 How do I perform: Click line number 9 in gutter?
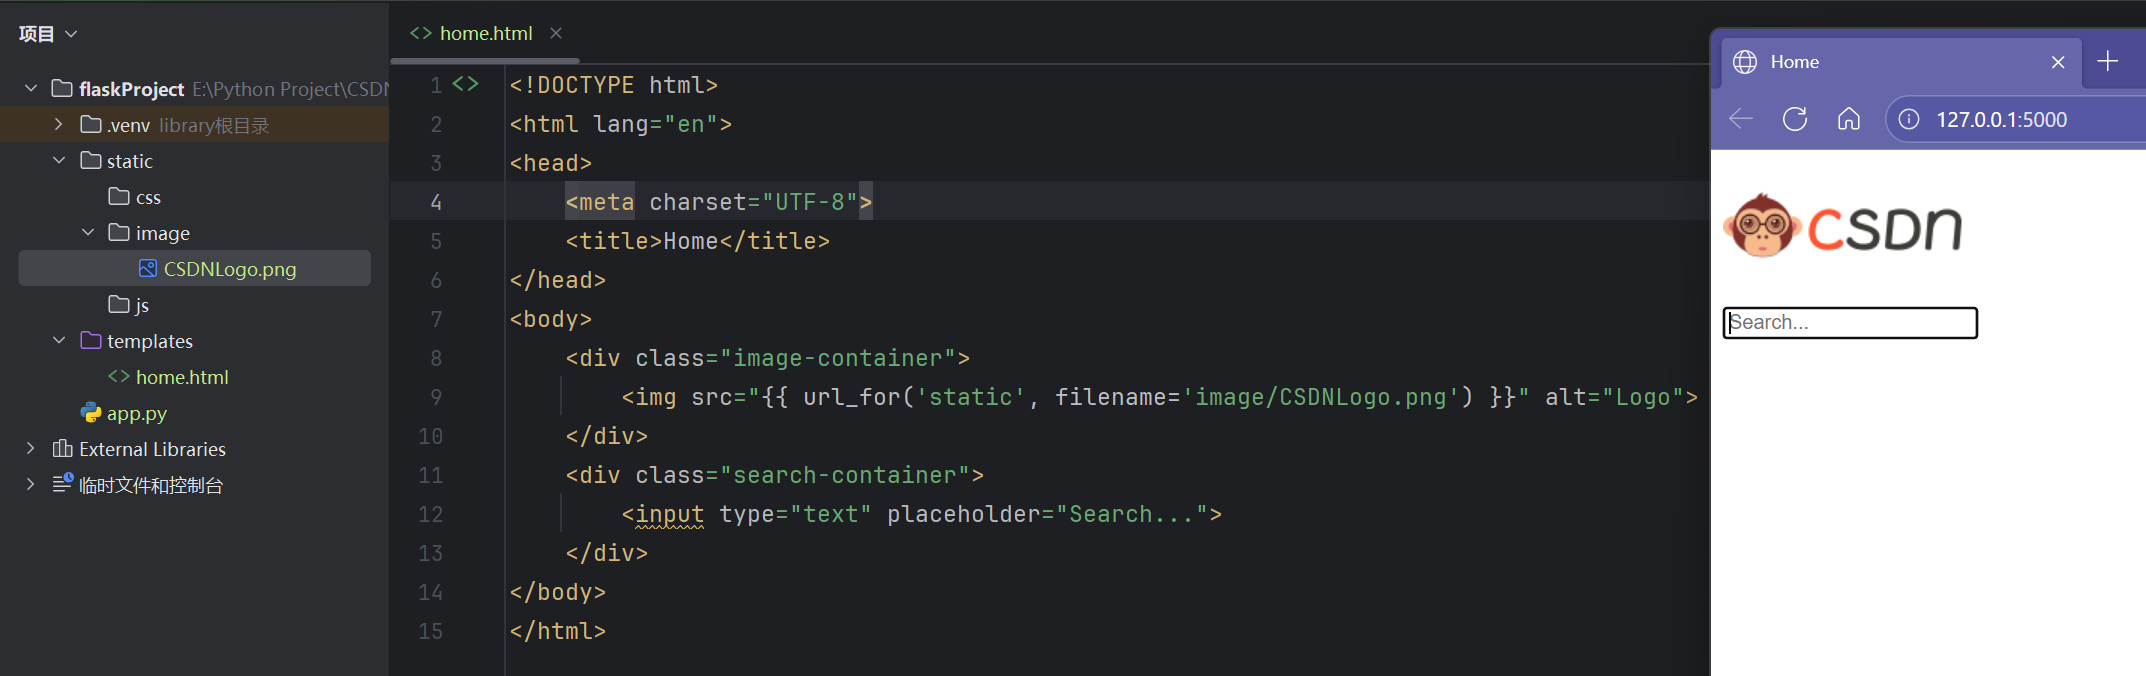coord(436,397)
